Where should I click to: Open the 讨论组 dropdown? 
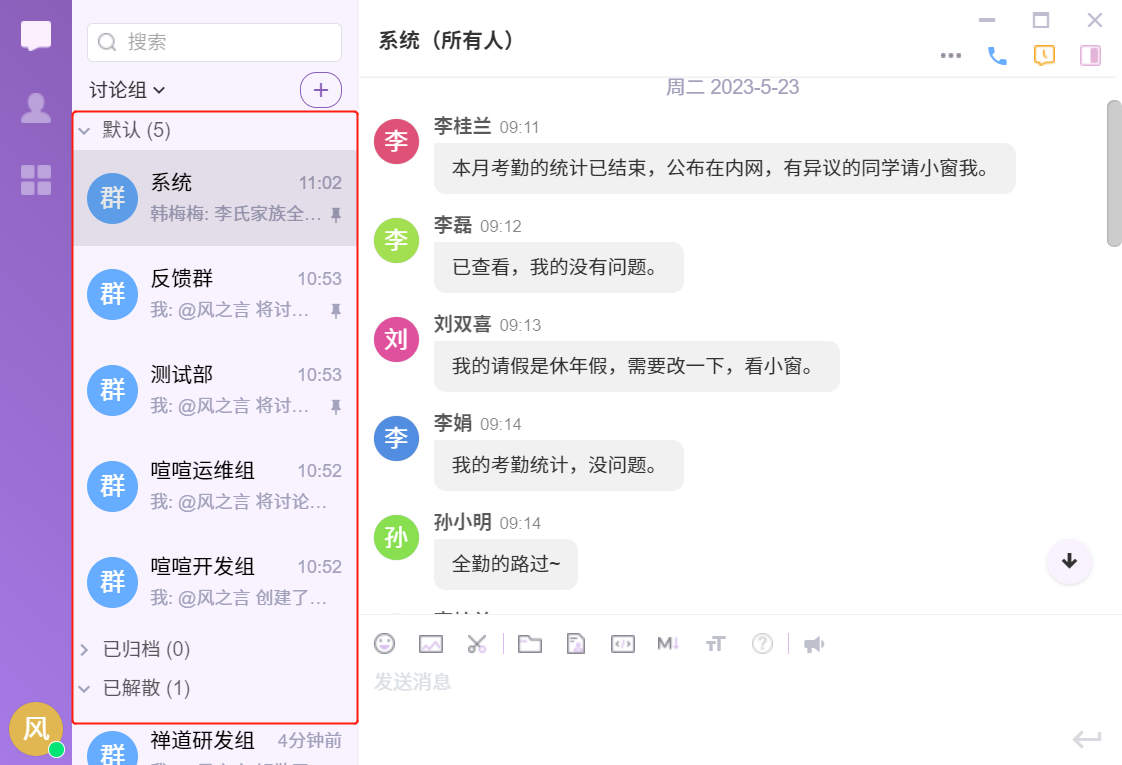127,90
